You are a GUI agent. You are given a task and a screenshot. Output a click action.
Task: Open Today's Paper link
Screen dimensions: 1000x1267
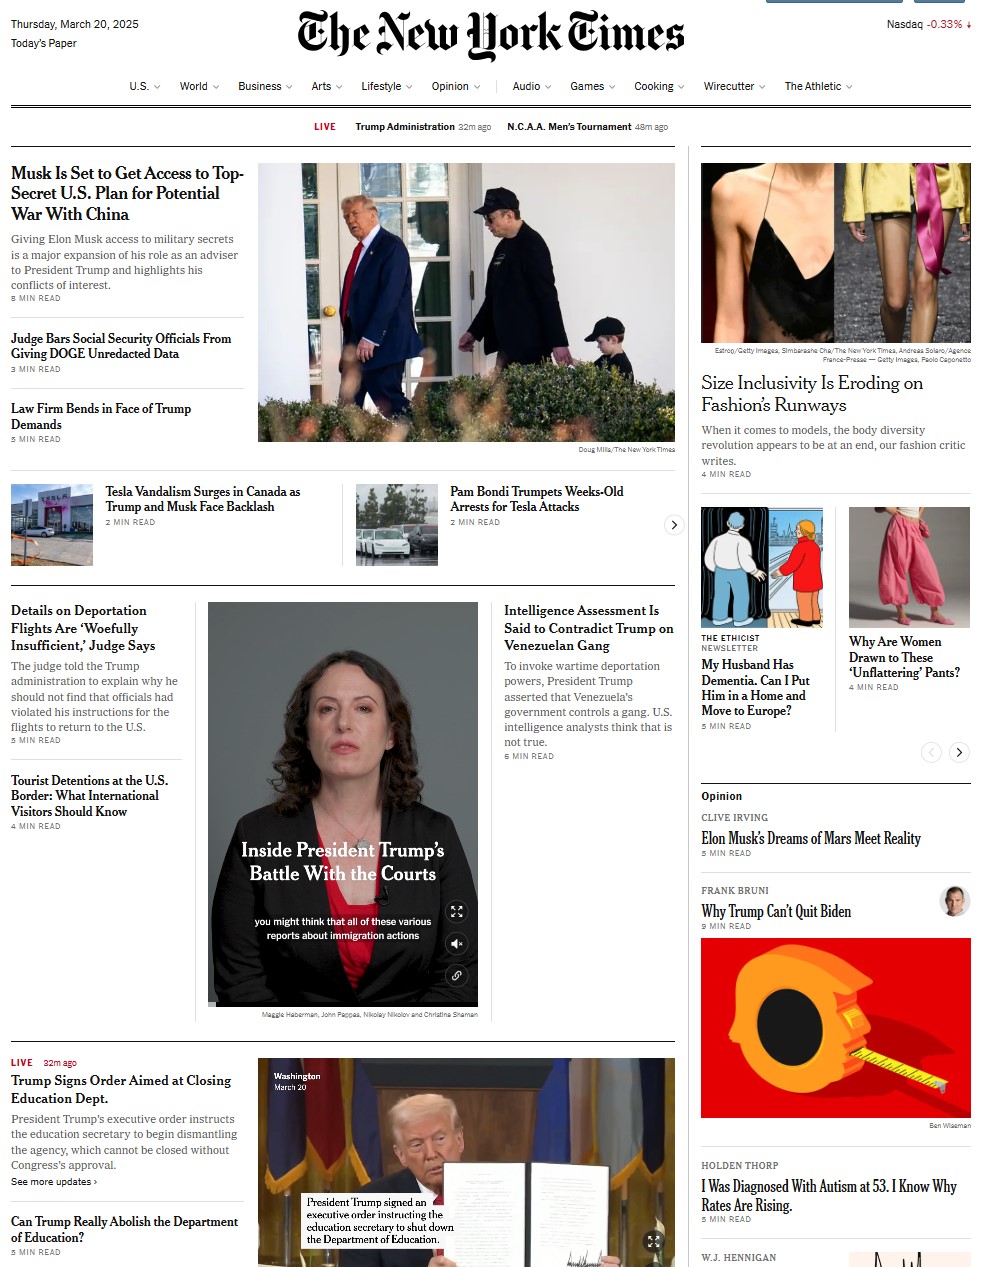click(44, 43)
